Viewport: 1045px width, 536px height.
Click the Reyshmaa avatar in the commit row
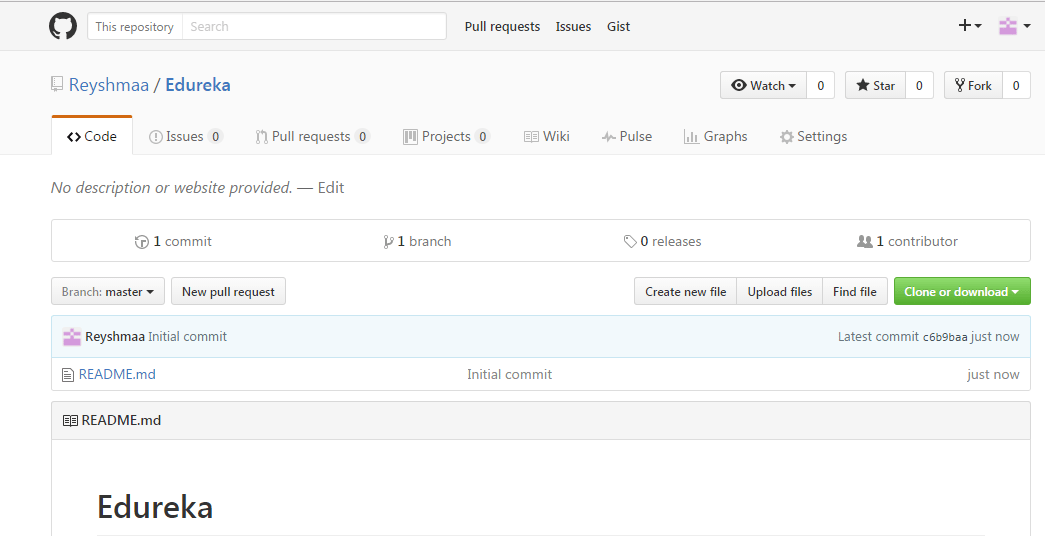point(71,337)
